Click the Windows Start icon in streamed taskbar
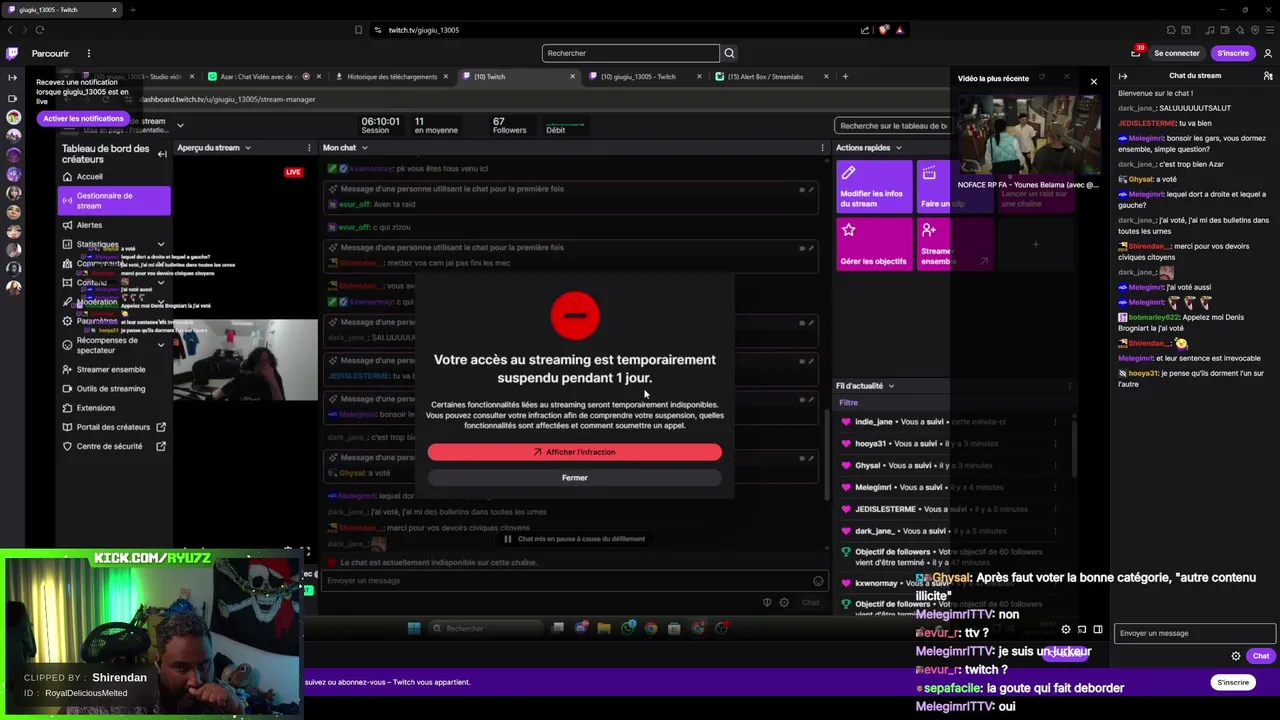Image resolution: width=1280 pixels, height=720 pixels. [414, 628]
